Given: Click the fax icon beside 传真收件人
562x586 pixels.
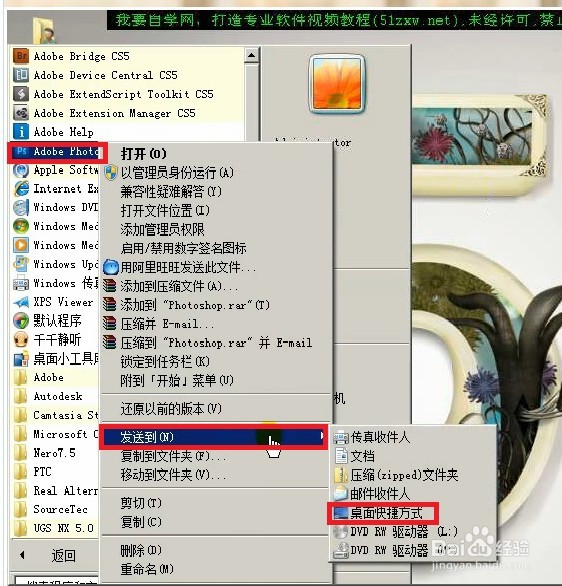Looking at the screenshot, I should [x=340, y=437].
